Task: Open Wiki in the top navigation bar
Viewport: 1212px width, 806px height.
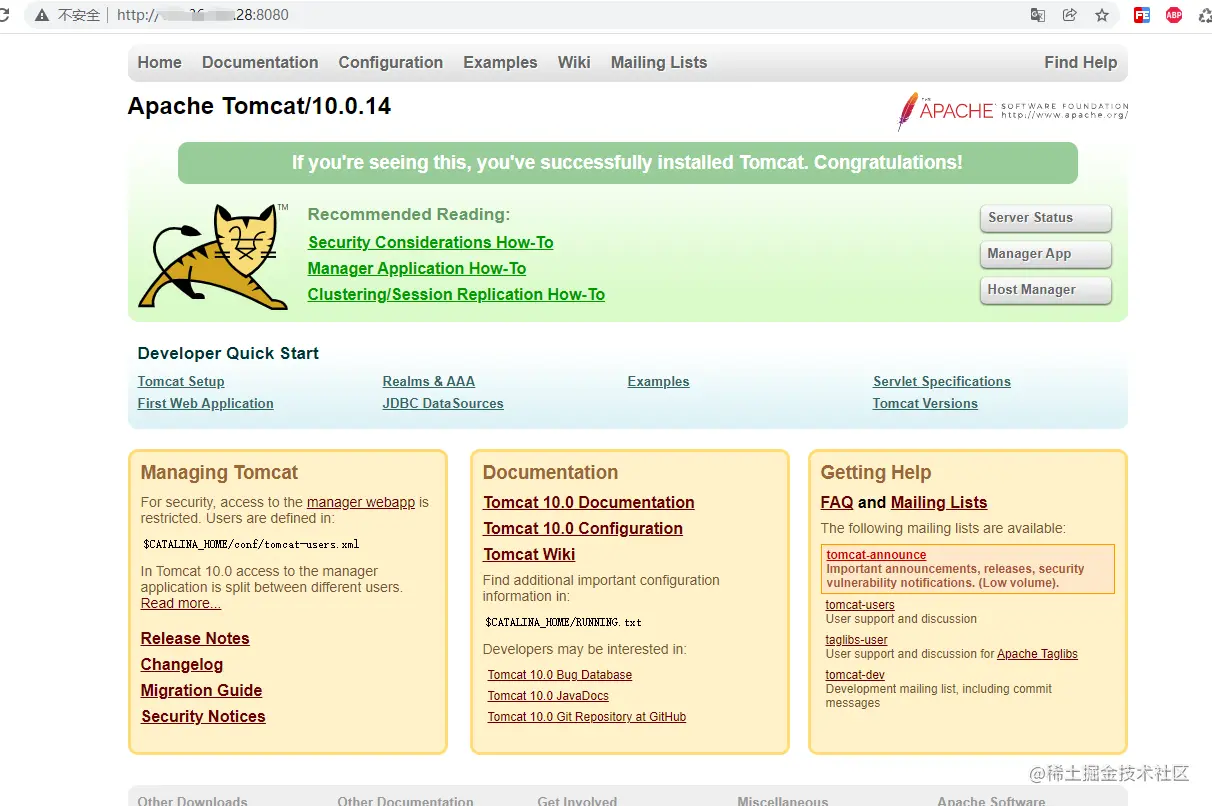Action: 574,62
